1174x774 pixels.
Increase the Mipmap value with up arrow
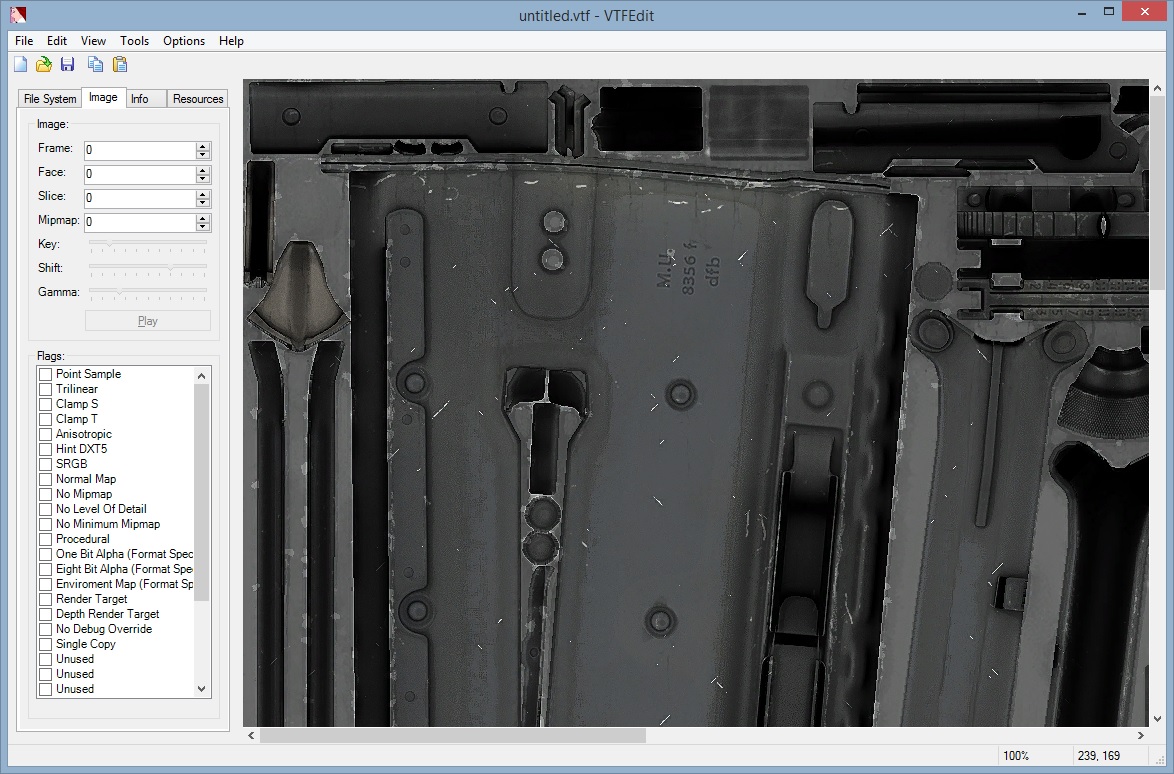pyautogui.click(x=203, y=218)
